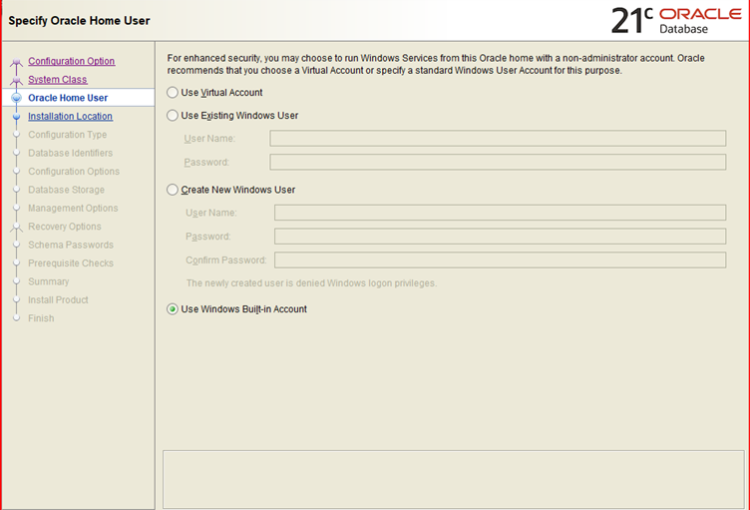
Task: Click the Configuration Option step marker icon
Action: tap(16, 62)
